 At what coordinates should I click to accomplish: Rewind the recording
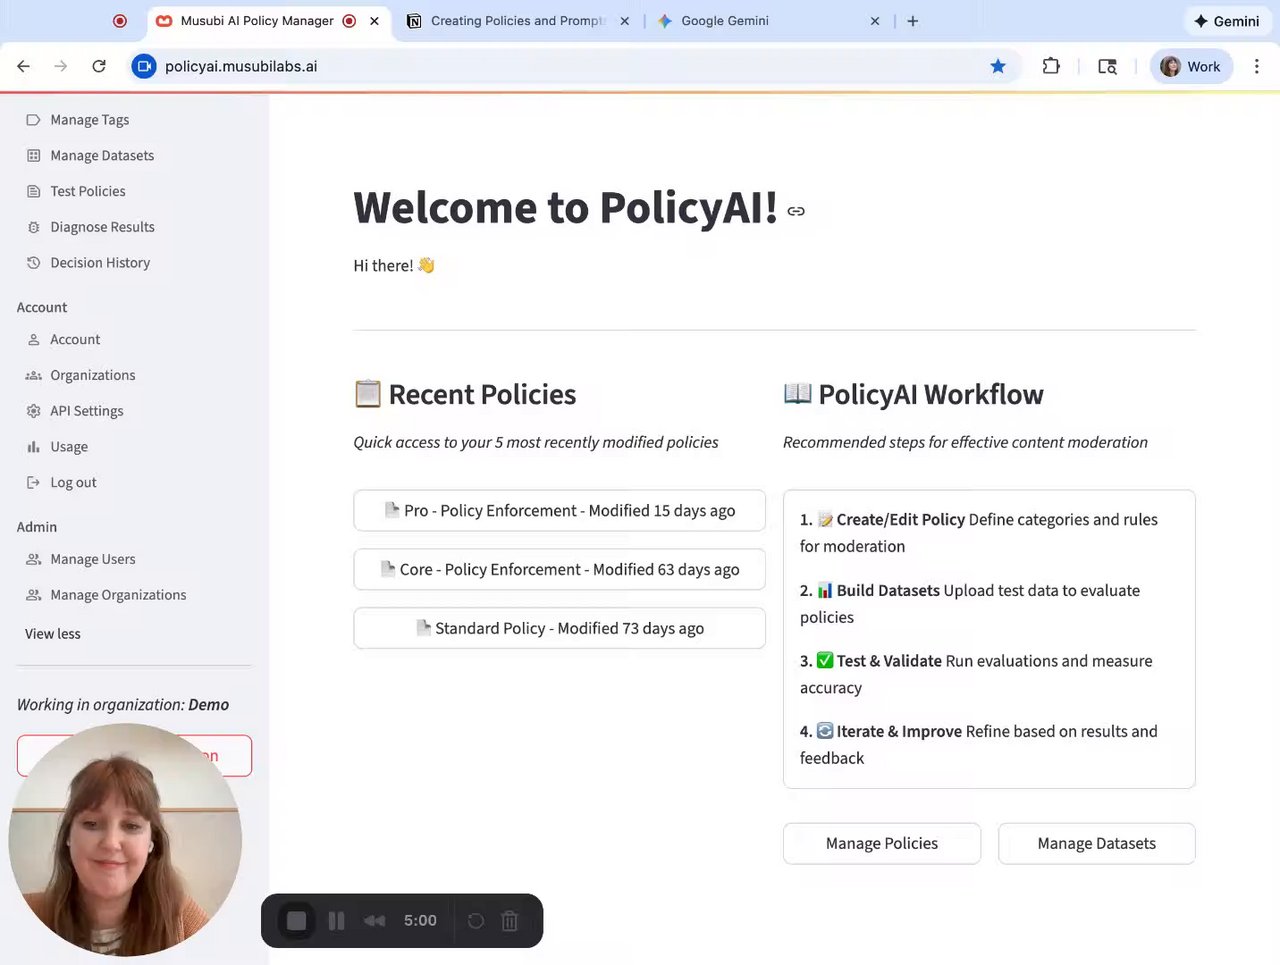pyautogui.click(x=374, y=921)
